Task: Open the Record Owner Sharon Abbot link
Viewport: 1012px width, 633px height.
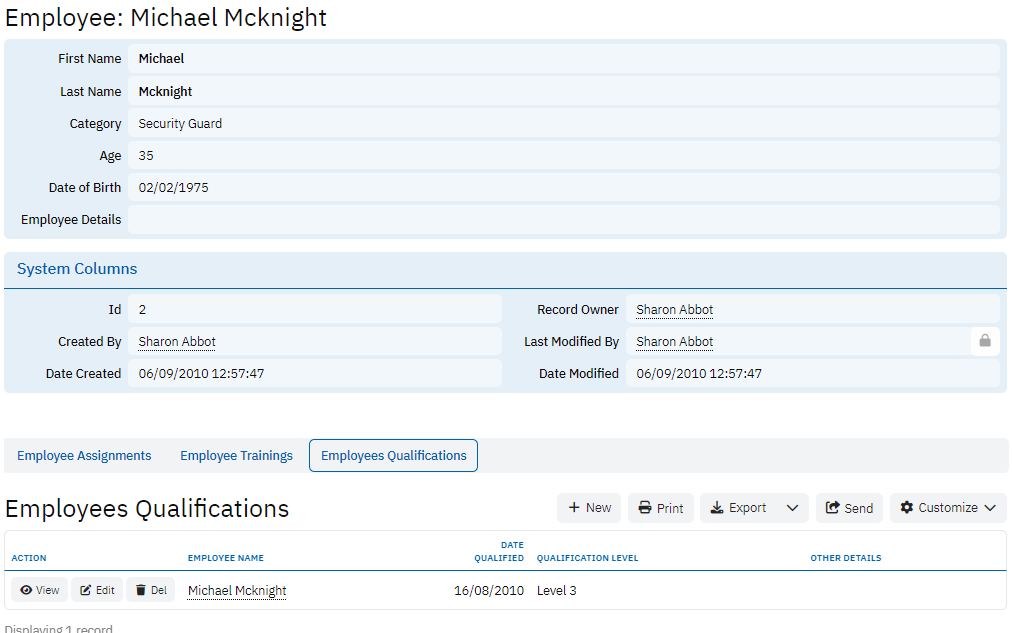Action: point(674,310)
